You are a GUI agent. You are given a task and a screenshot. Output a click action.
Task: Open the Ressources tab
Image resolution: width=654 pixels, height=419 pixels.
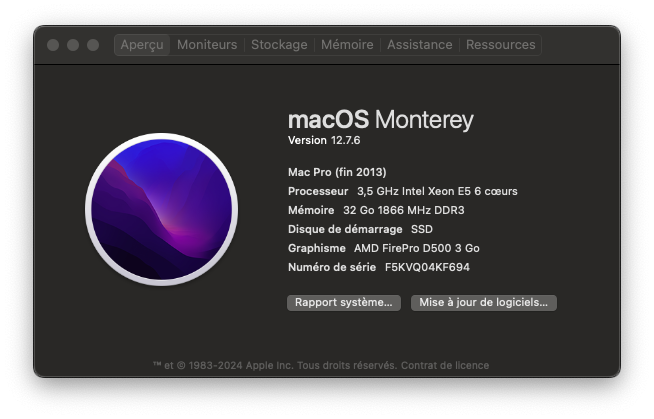[x=501, y=45]
